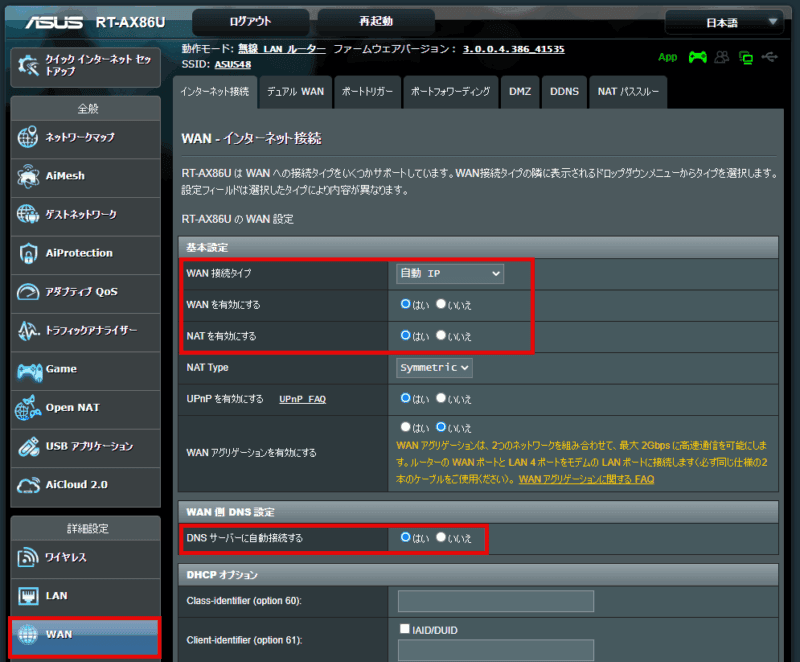
Task: Open the UPnP FAQ link
Action: tap(302, 399)
